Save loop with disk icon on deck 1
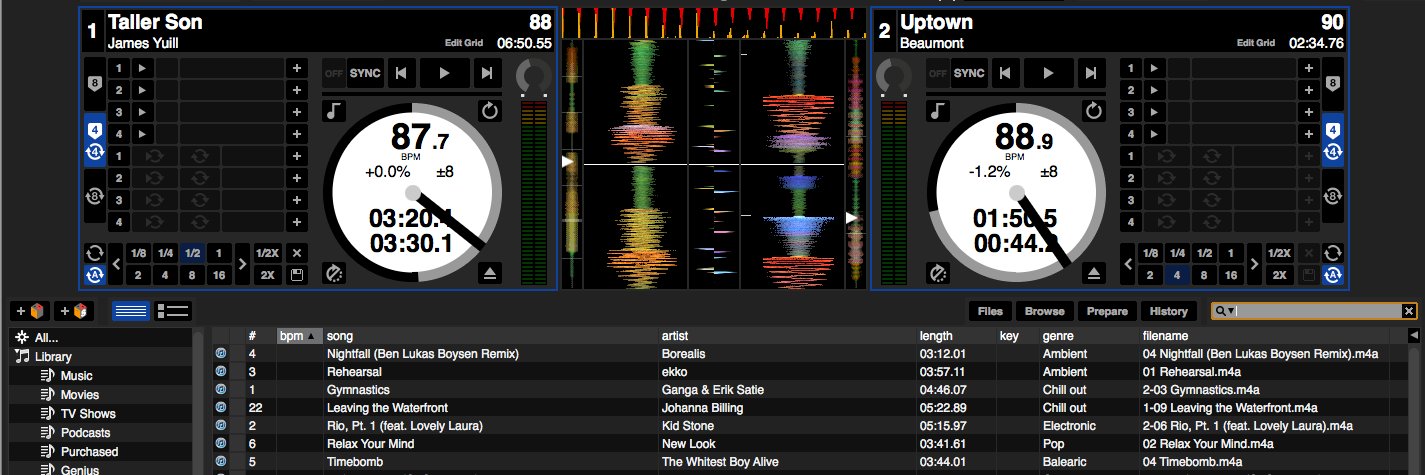 point(296,275)
